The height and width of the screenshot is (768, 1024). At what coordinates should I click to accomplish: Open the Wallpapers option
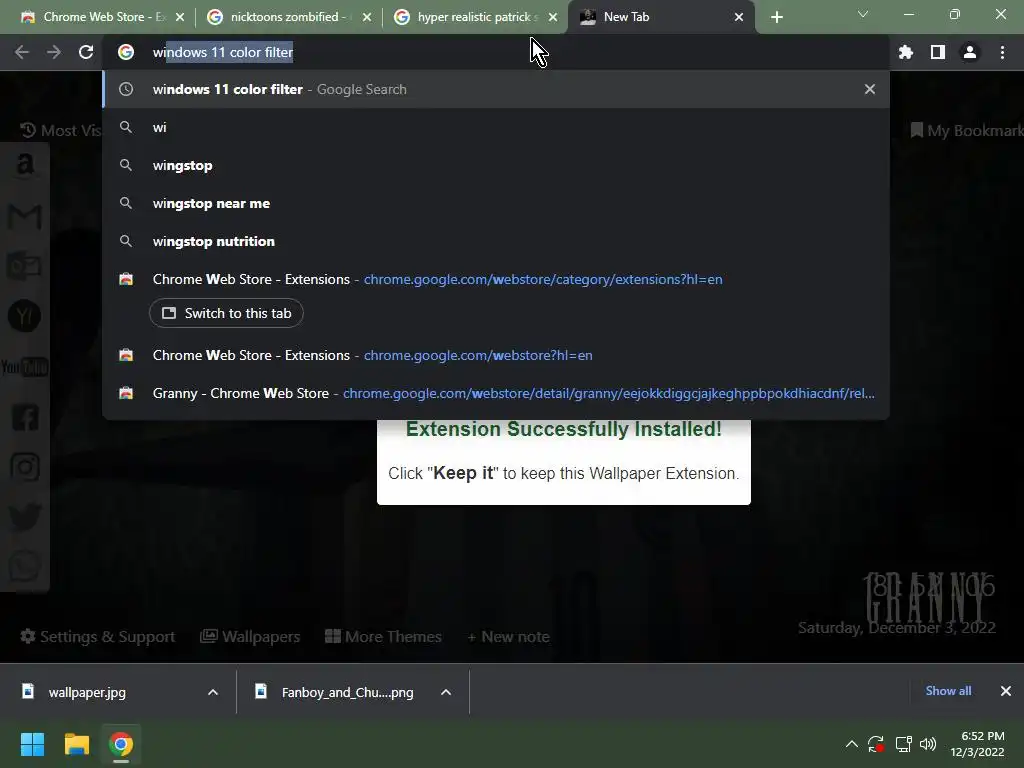[x=250, y=637]
